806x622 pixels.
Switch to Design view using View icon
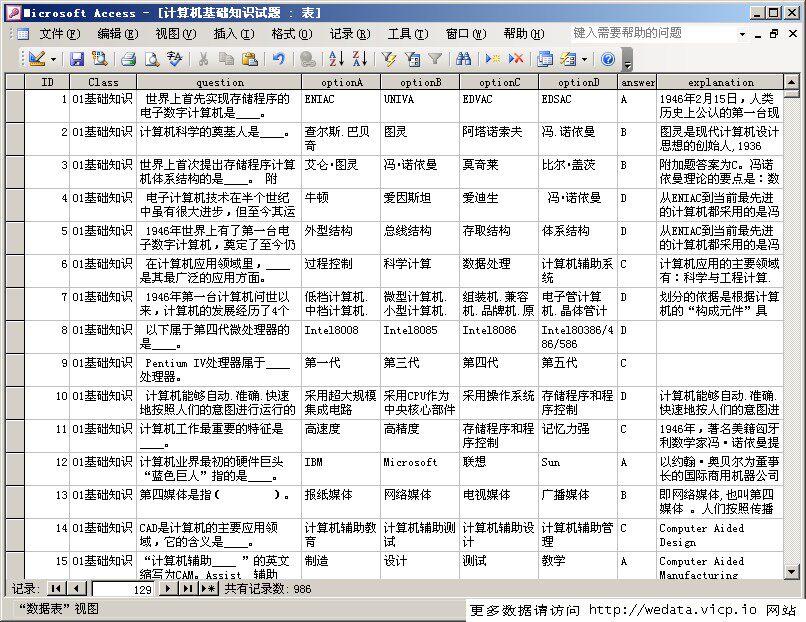point(36,59)
